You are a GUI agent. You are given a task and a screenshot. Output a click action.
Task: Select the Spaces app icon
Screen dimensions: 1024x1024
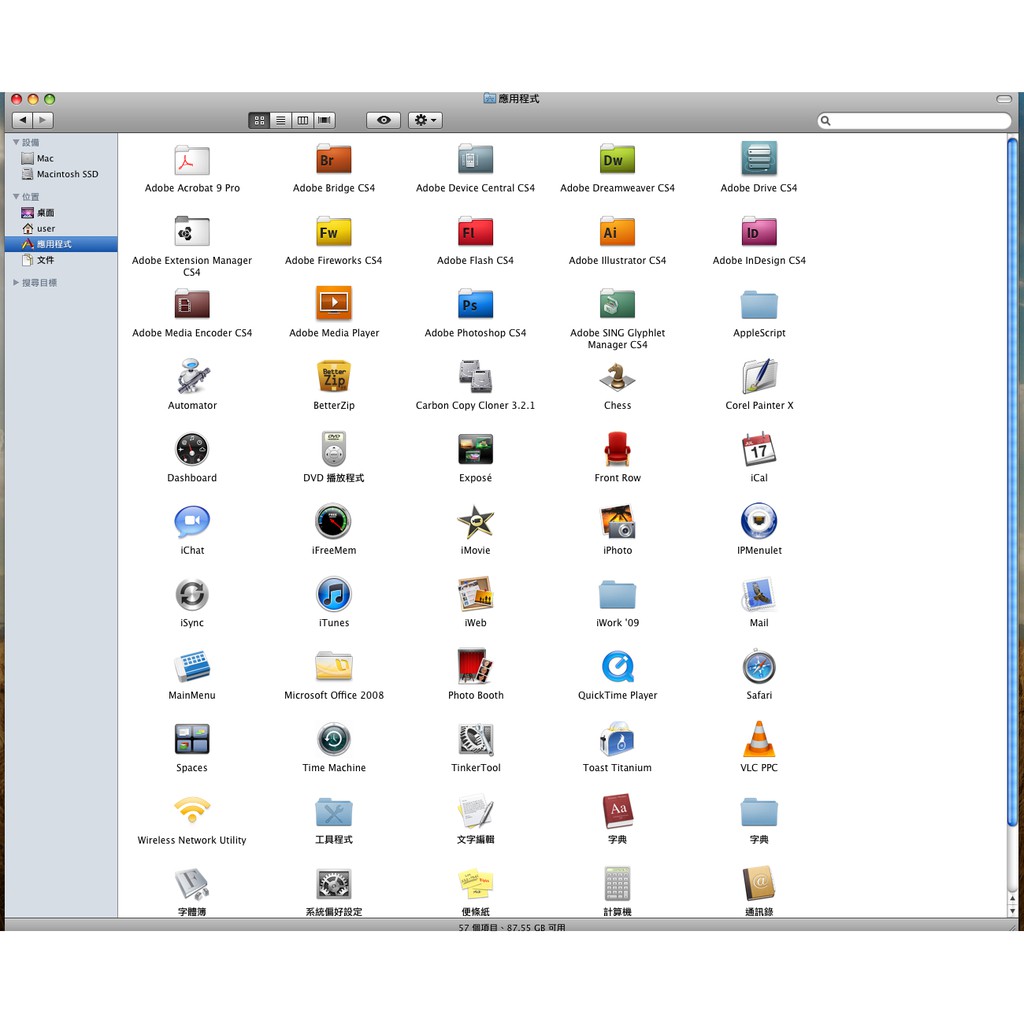click(x=192, y=739)
